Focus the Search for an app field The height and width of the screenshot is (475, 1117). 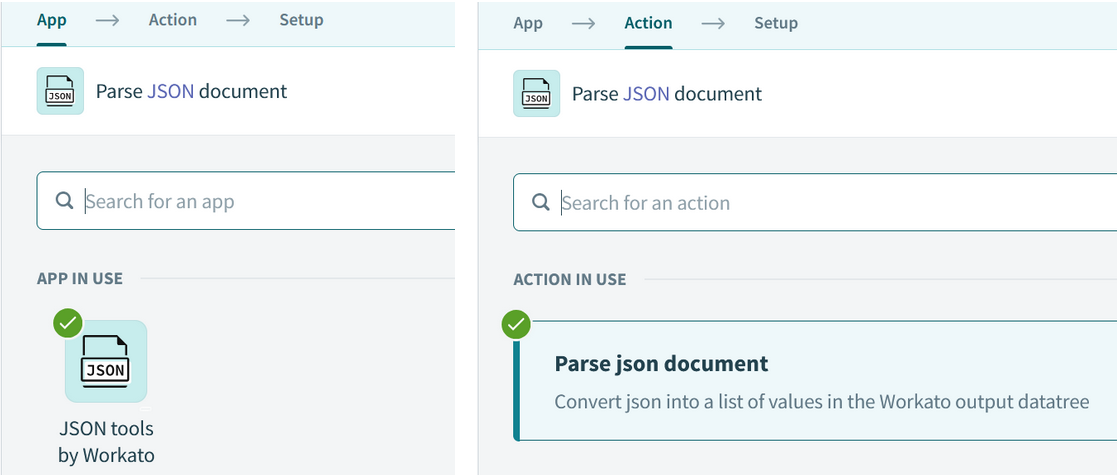pos(246,201)
